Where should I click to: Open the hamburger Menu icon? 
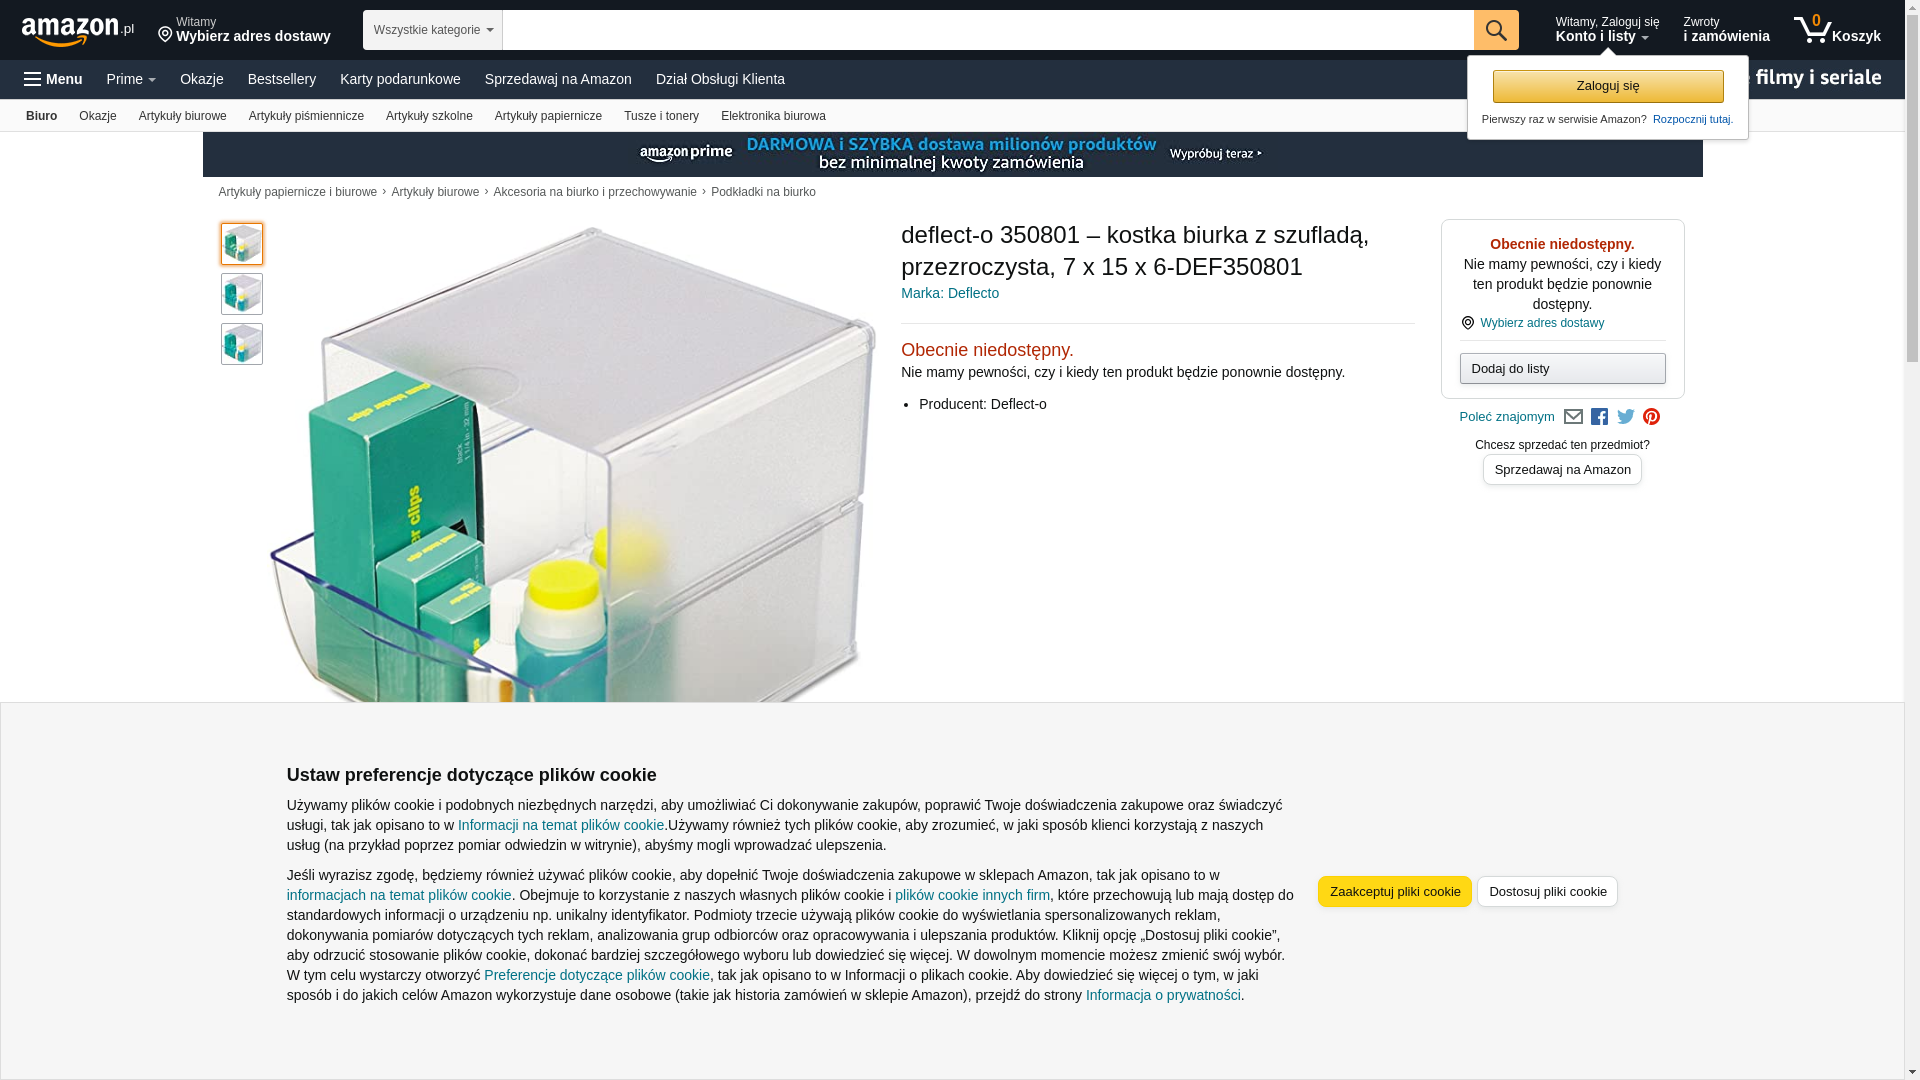coord(53,79)
